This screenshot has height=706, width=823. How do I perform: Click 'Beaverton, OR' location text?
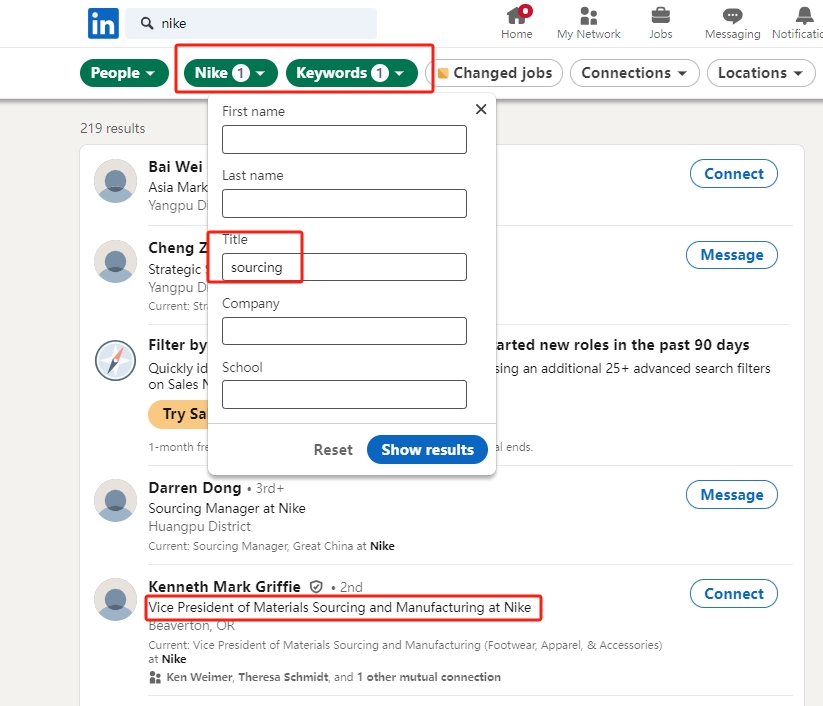pos(192,626)
